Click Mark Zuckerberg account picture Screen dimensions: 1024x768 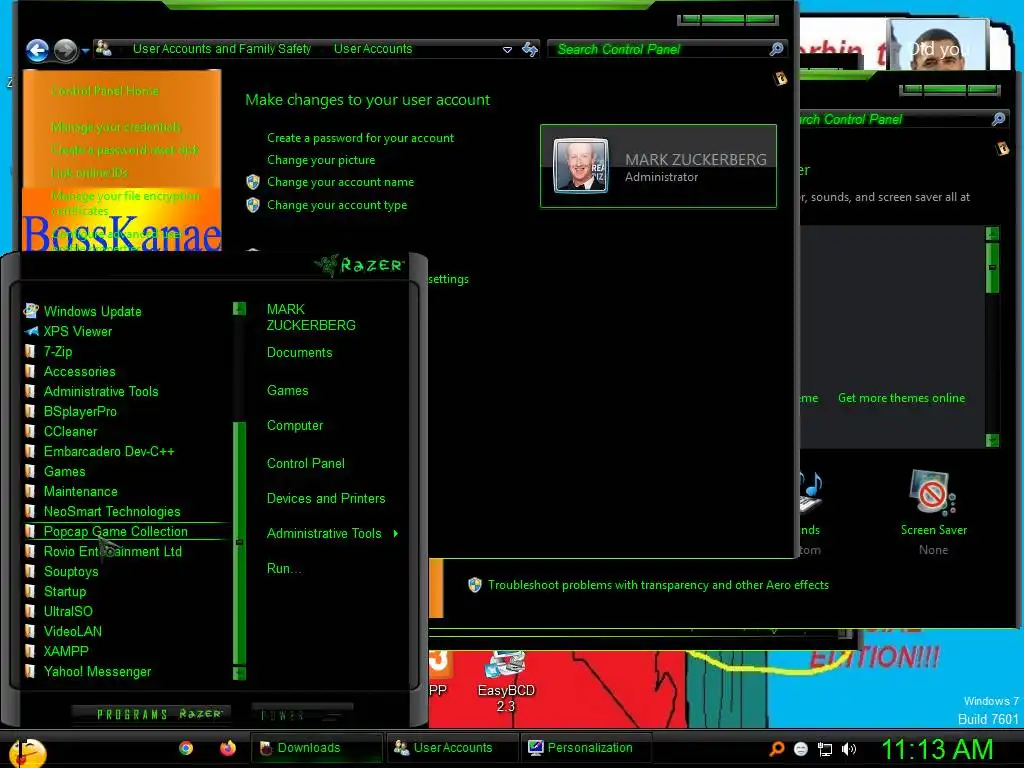coord(581,165)
